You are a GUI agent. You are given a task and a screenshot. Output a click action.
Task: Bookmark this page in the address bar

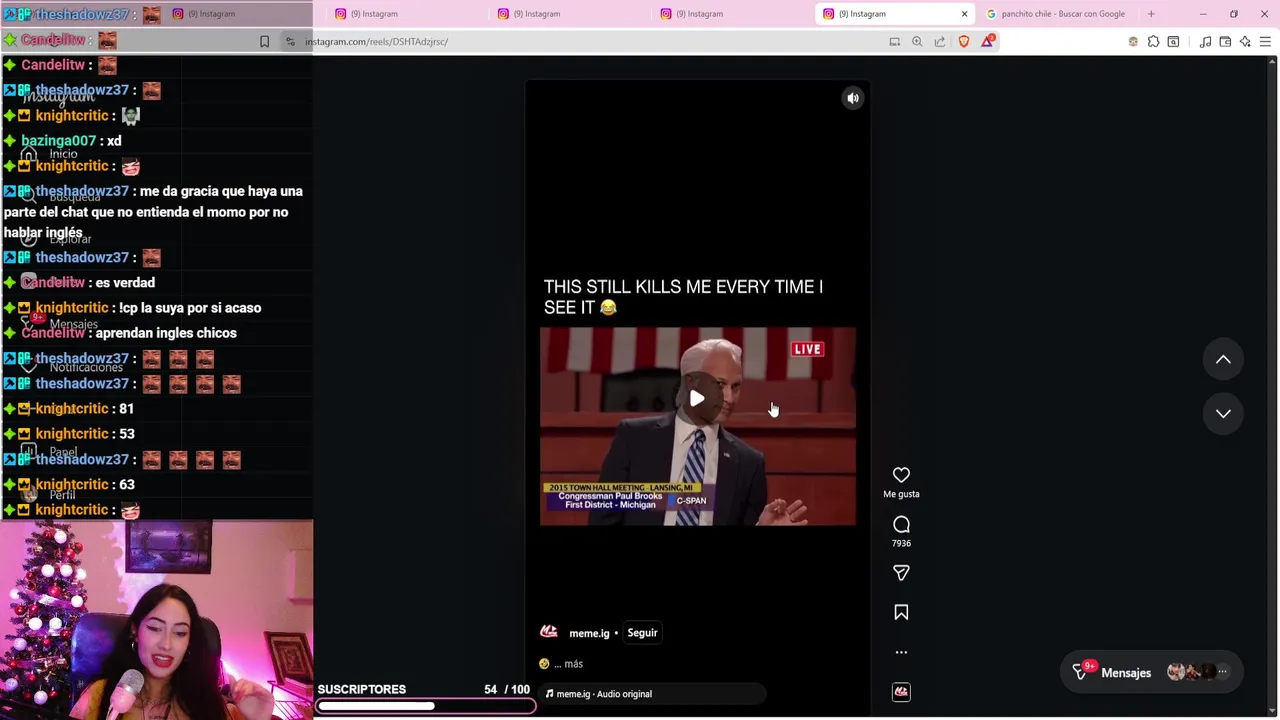tap(264, 41)
